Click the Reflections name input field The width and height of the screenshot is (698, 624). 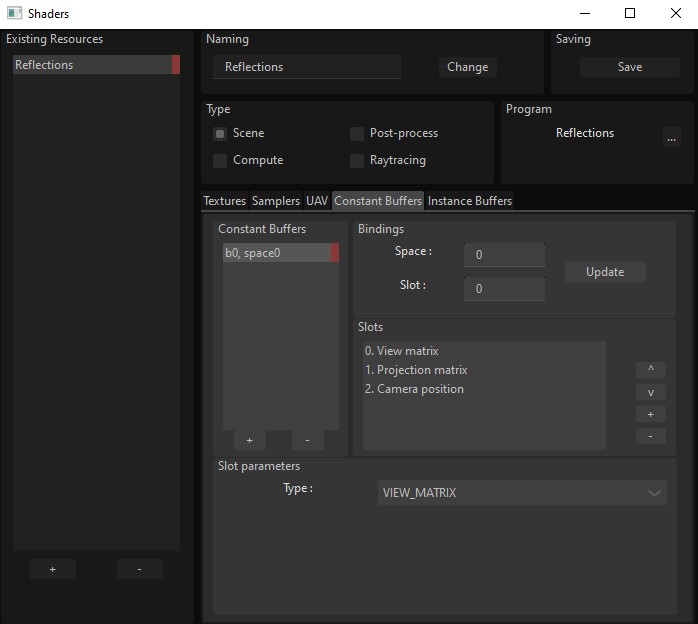307,67
